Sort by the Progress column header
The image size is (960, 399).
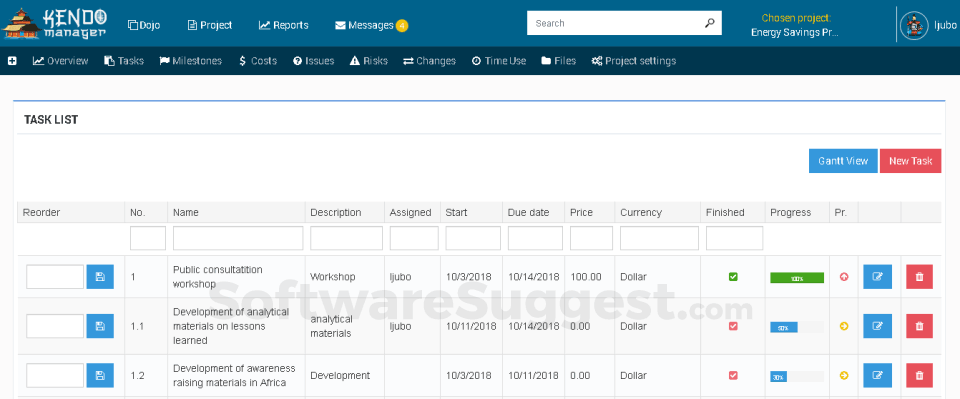790,212
